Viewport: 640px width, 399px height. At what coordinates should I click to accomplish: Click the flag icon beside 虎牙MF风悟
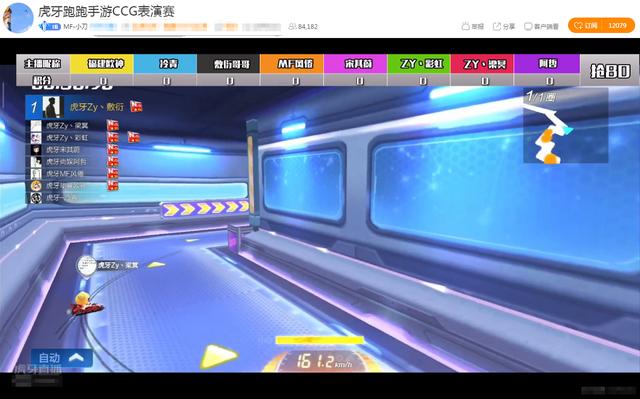pos(113,174)
